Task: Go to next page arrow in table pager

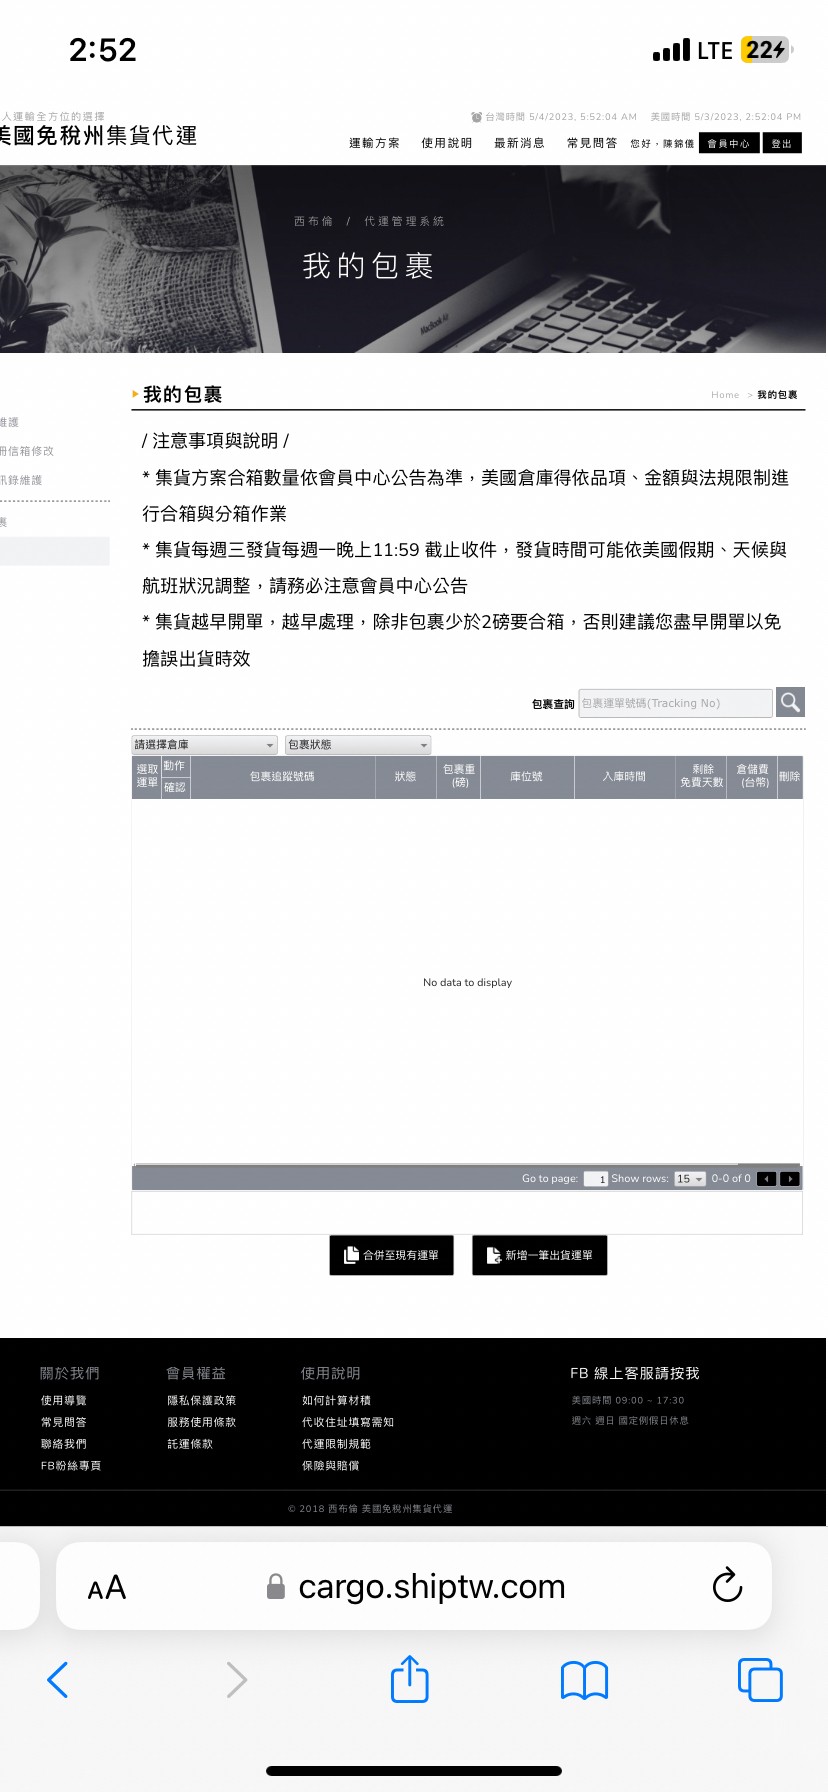Action: [790, 1179]
